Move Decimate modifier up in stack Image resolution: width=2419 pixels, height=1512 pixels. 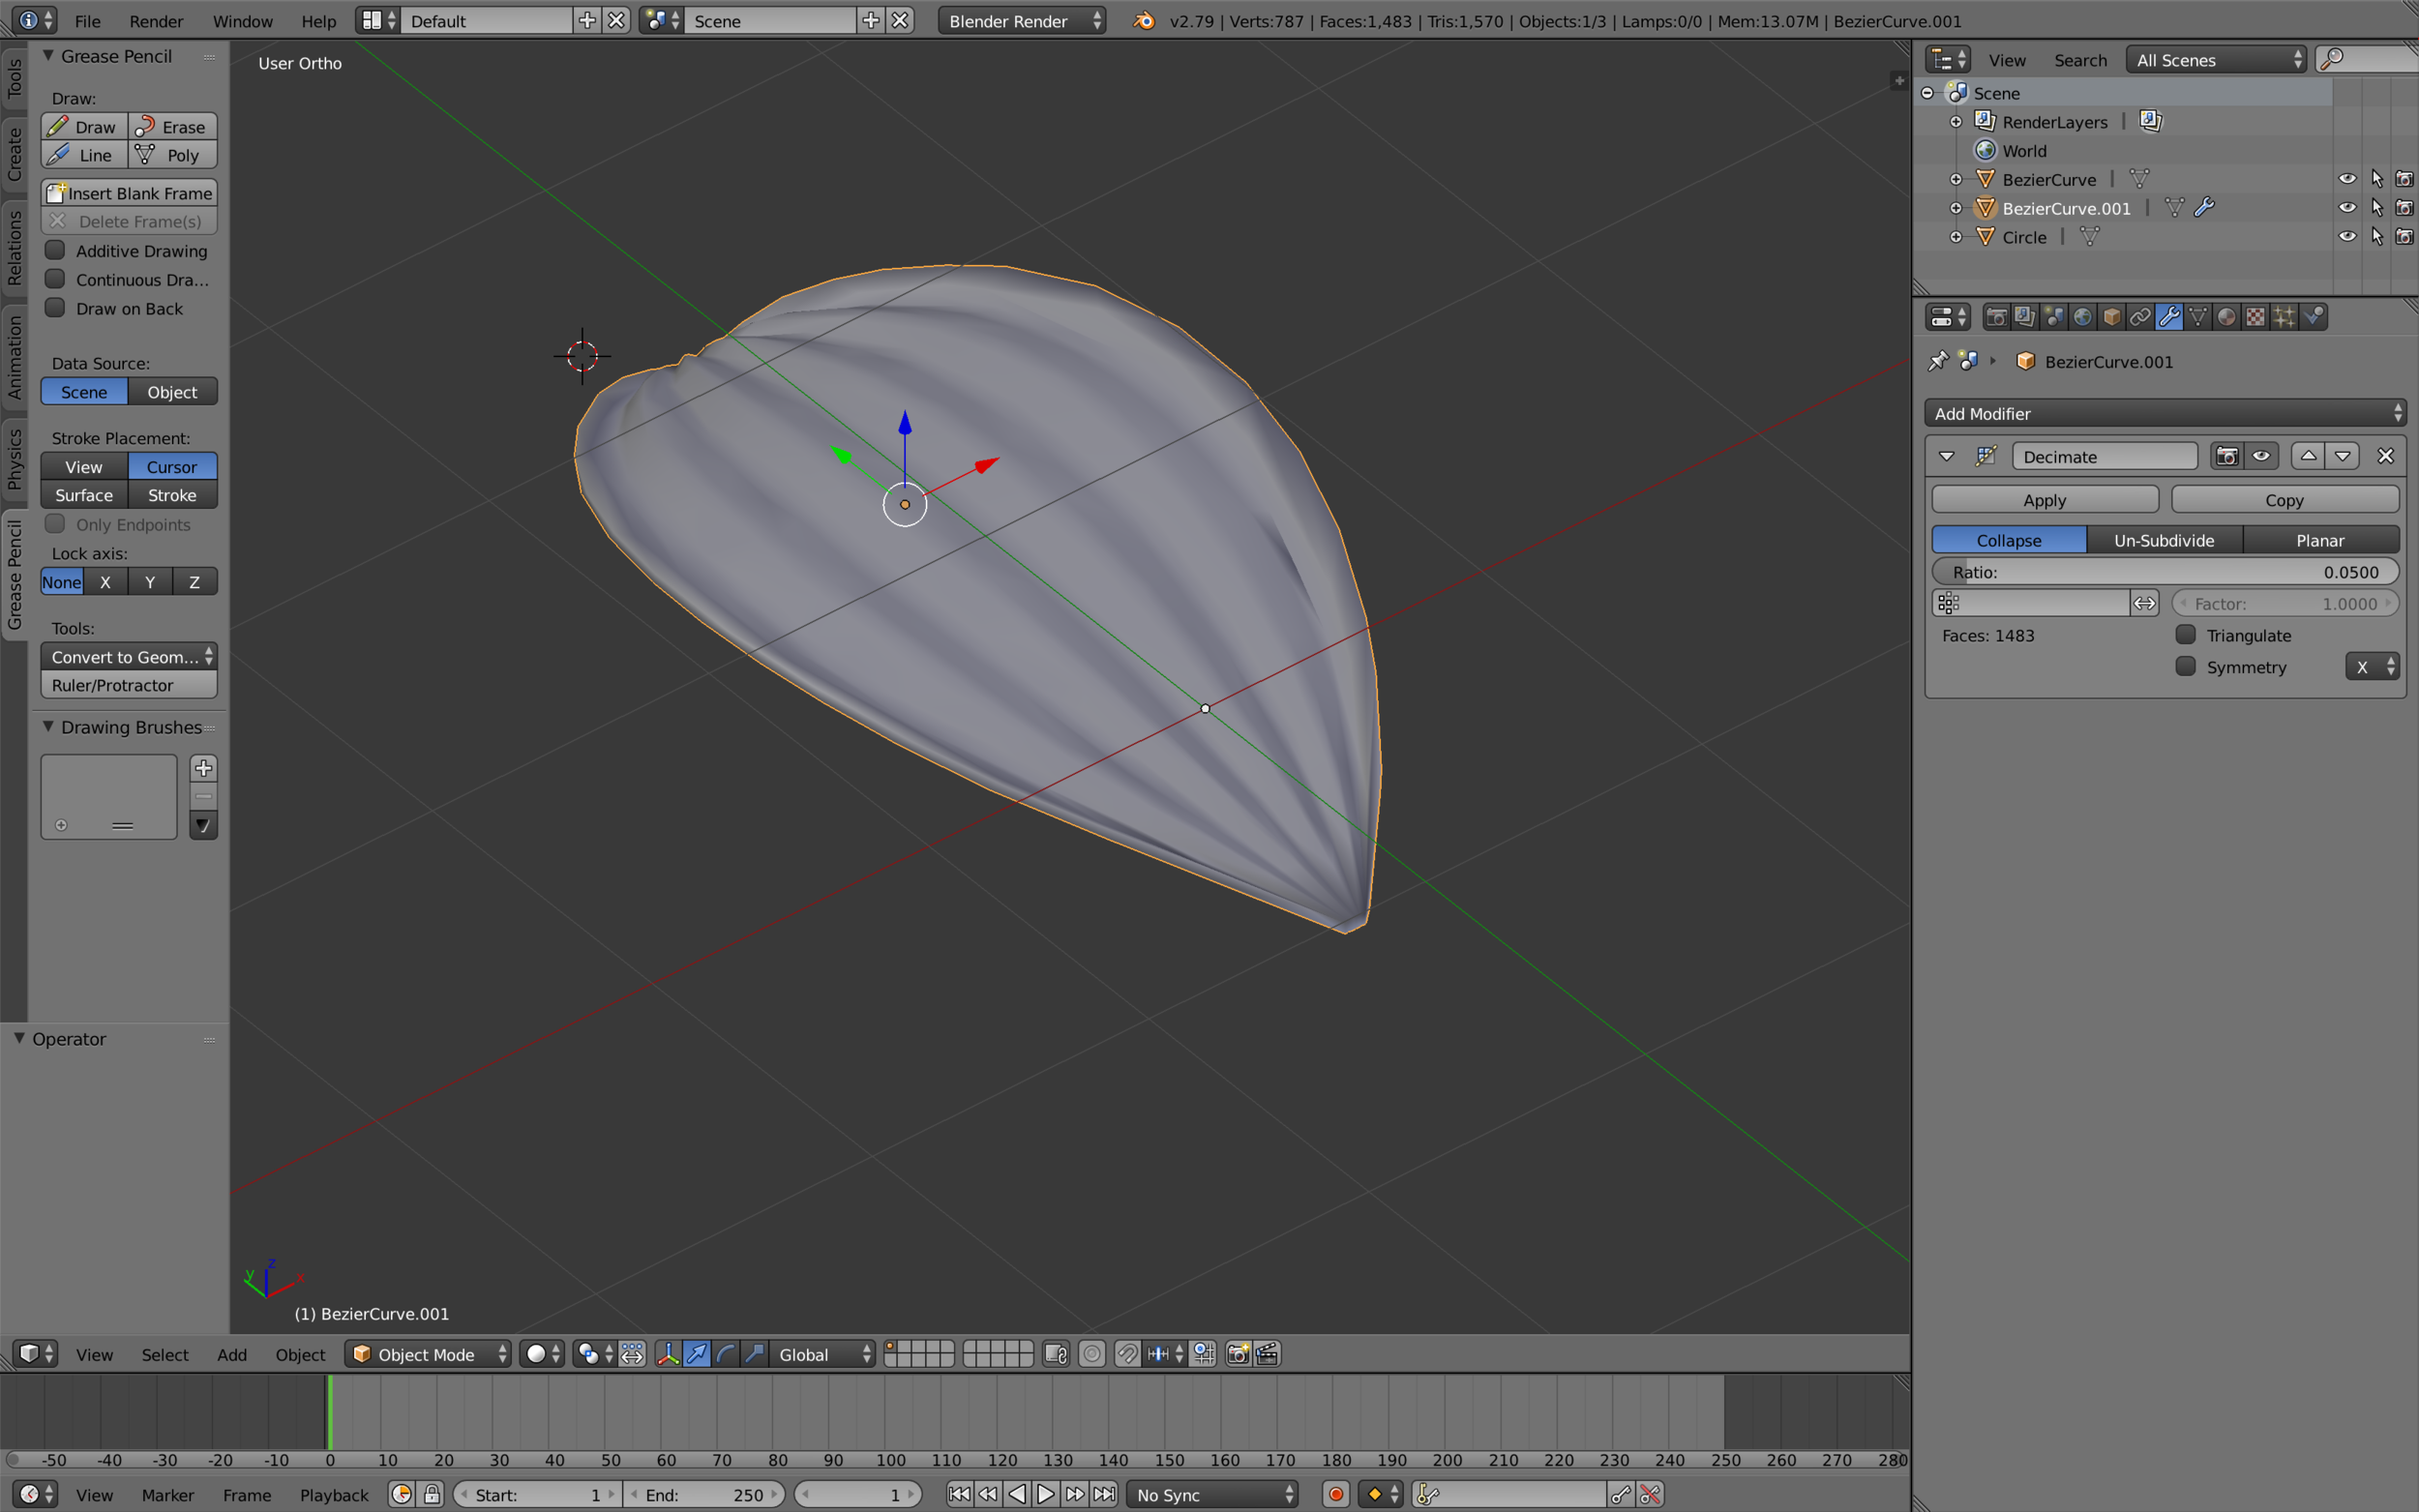pos(2308,456)
